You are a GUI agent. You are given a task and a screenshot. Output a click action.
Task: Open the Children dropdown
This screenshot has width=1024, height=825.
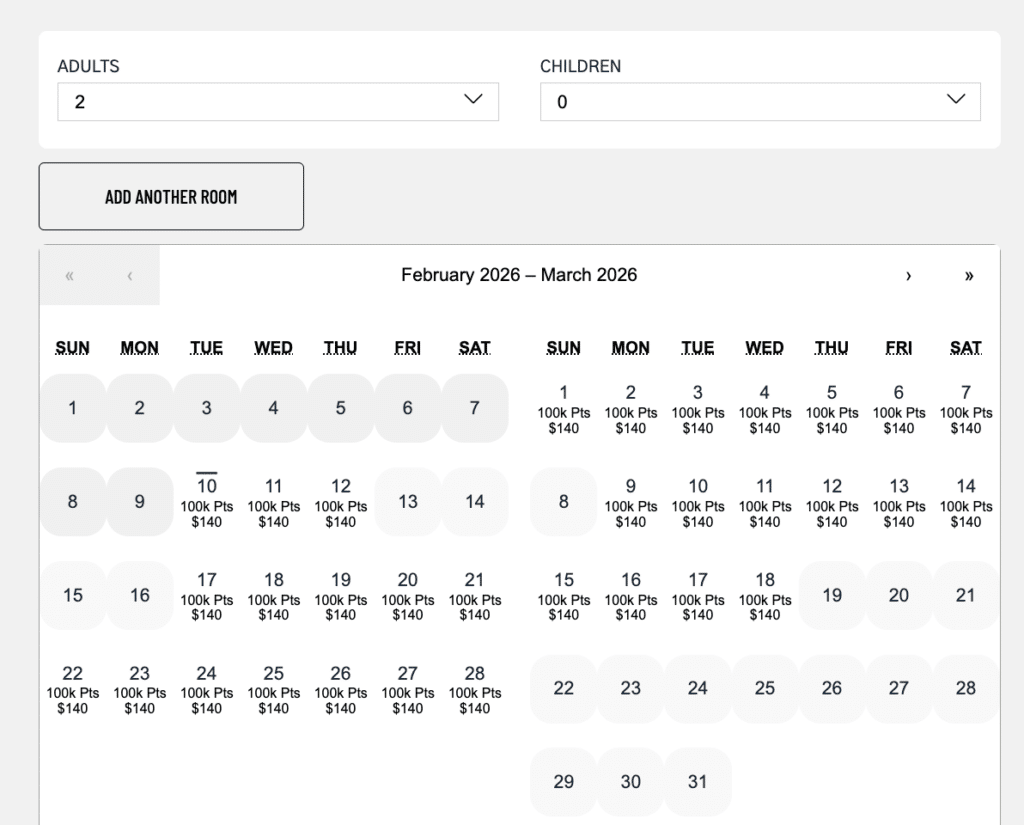click(x=760, y=102)
